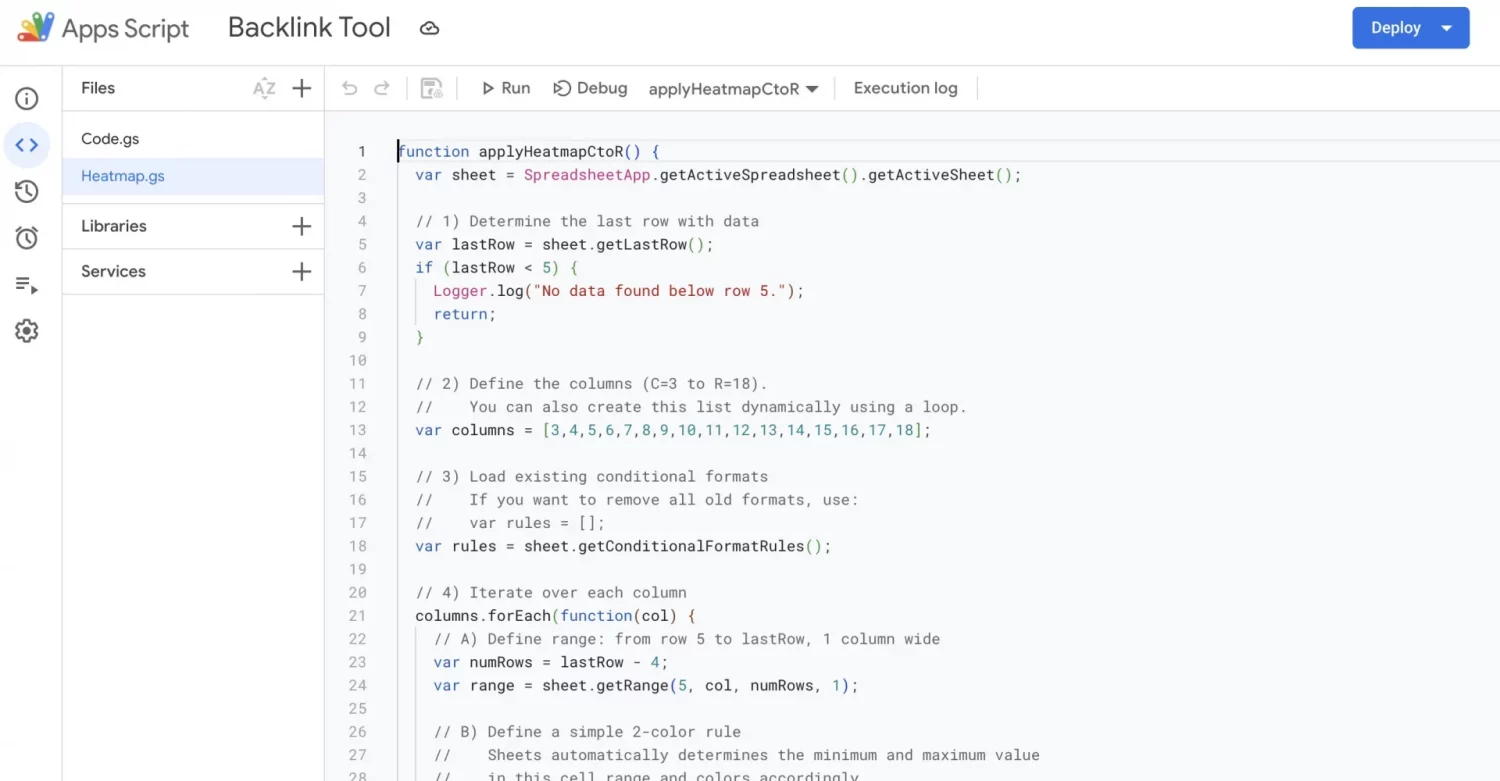Open the Overview info icon in sidebar
The height and width of the screenshot is (781, 1500).
point(27,98)
